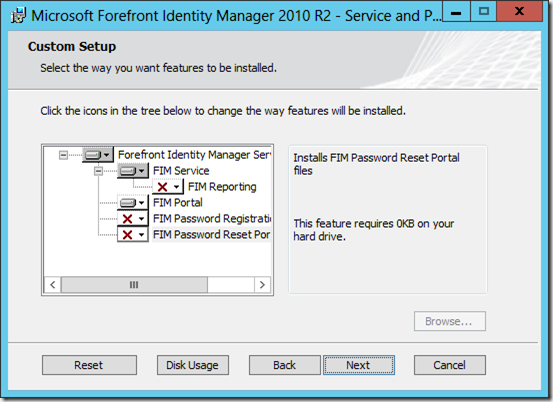Click the 'This feature requires 0KB' text
The image size is (553, 402).
[373, 230]
